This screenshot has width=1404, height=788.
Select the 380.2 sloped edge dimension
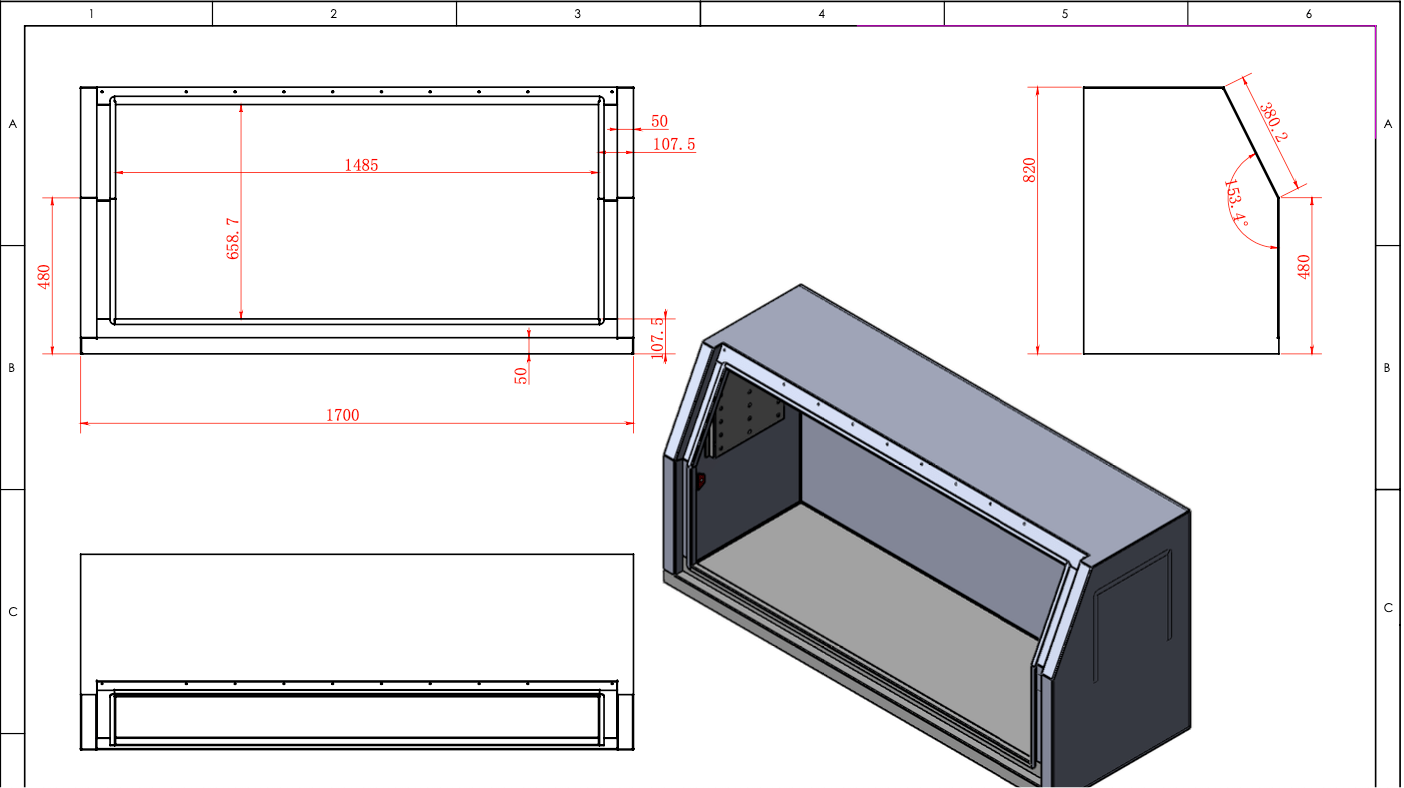(1272, 123)
